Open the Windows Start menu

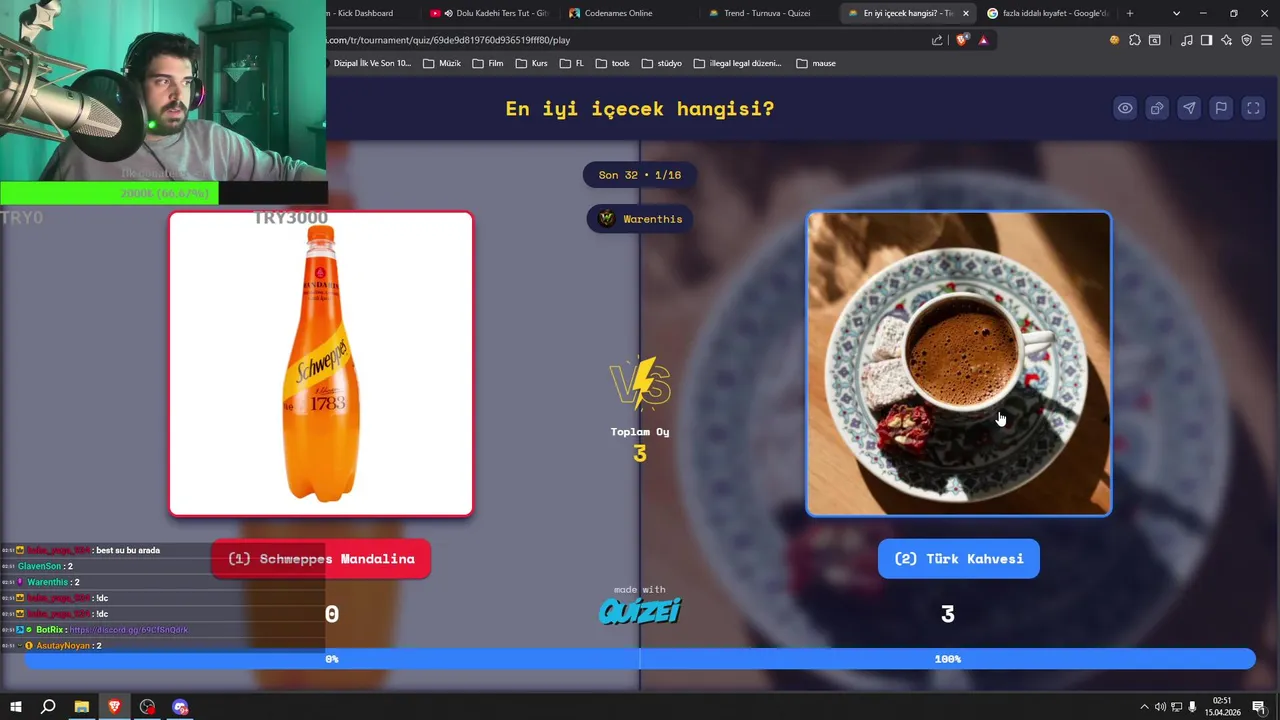[x=16, y=707]
